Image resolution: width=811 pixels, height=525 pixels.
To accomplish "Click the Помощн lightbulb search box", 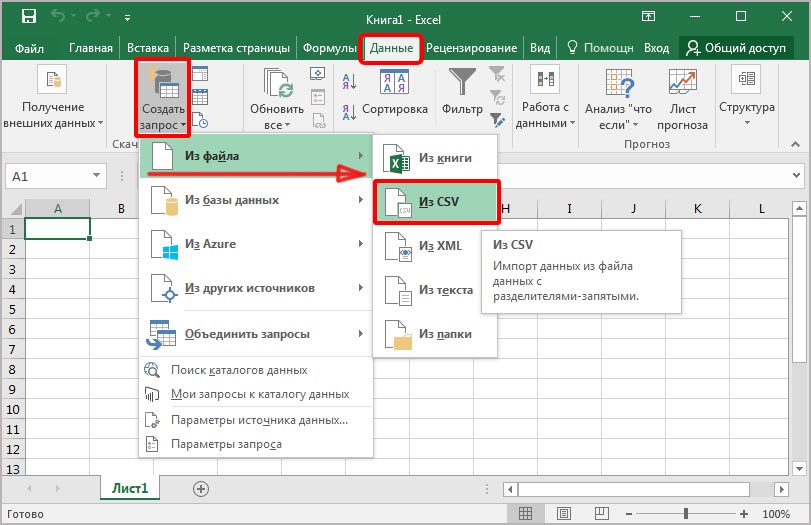I will 600,48.
